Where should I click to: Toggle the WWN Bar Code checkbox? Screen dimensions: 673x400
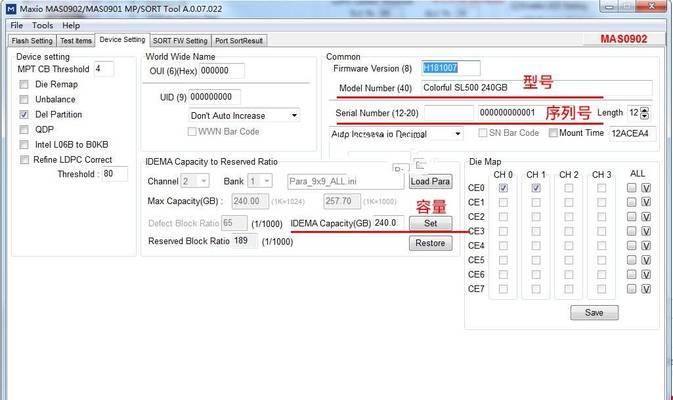tap(192, 132)
